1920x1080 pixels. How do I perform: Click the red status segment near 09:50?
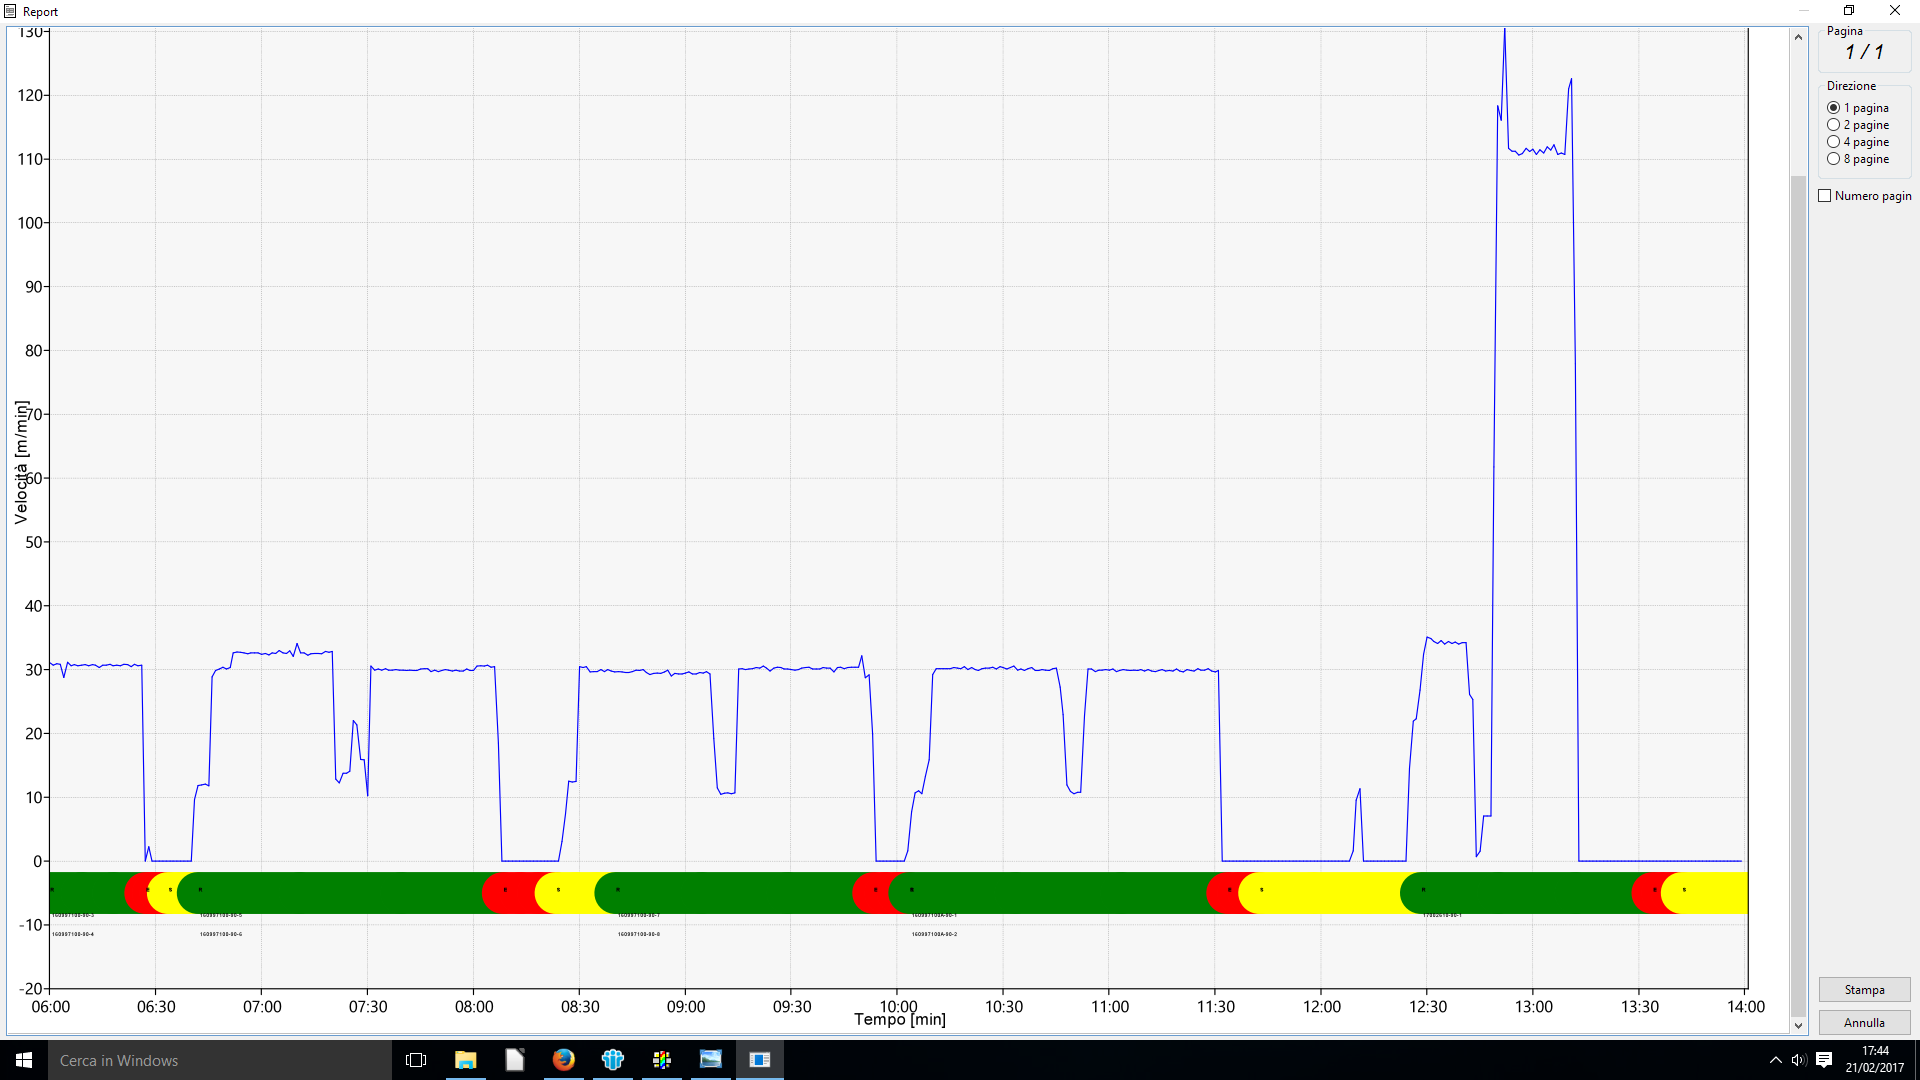[x=870, y=892]
